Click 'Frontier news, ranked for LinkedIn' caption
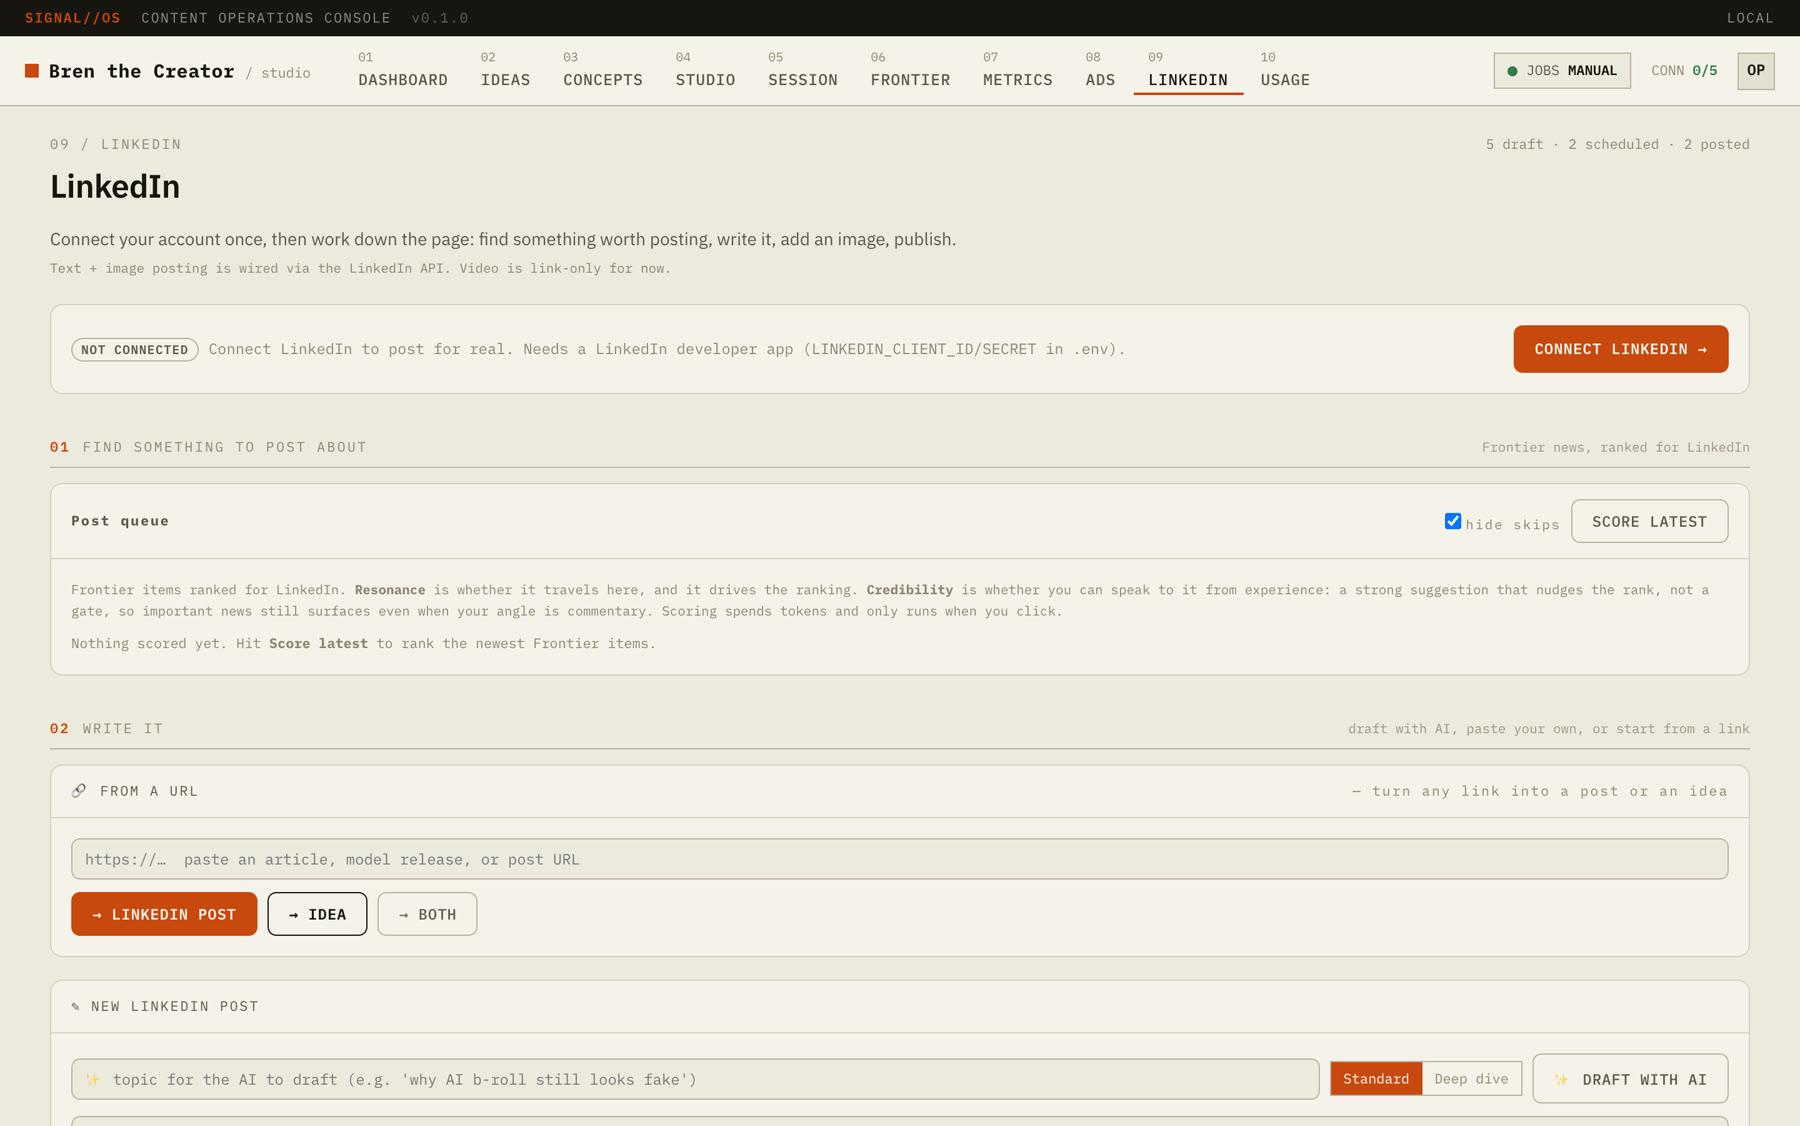The height and width of the screenshot is (1126, 1800). 1615,447
